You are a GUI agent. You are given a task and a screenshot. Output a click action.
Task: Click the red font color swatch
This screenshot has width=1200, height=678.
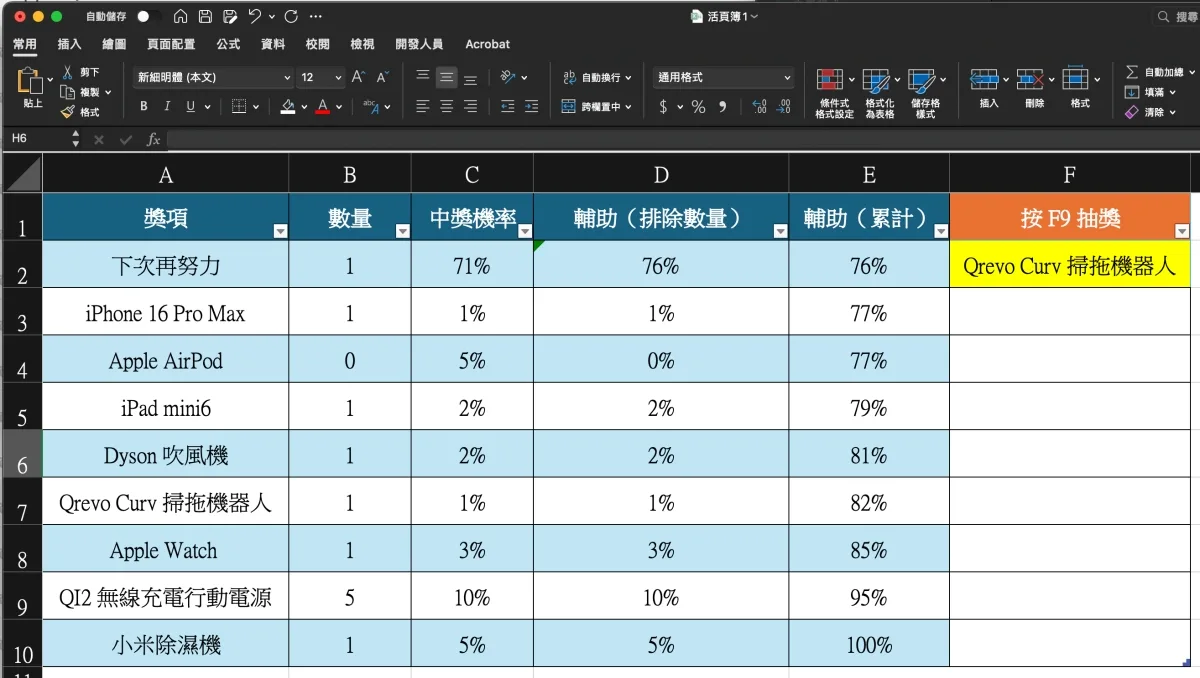(322, 107)
